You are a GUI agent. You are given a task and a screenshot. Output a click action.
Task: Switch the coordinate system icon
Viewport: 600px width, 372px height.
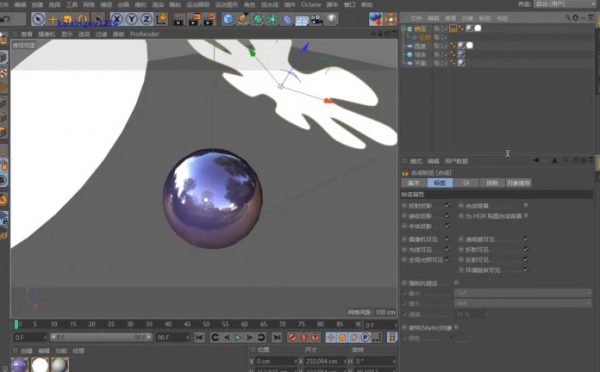click(162, 19)
